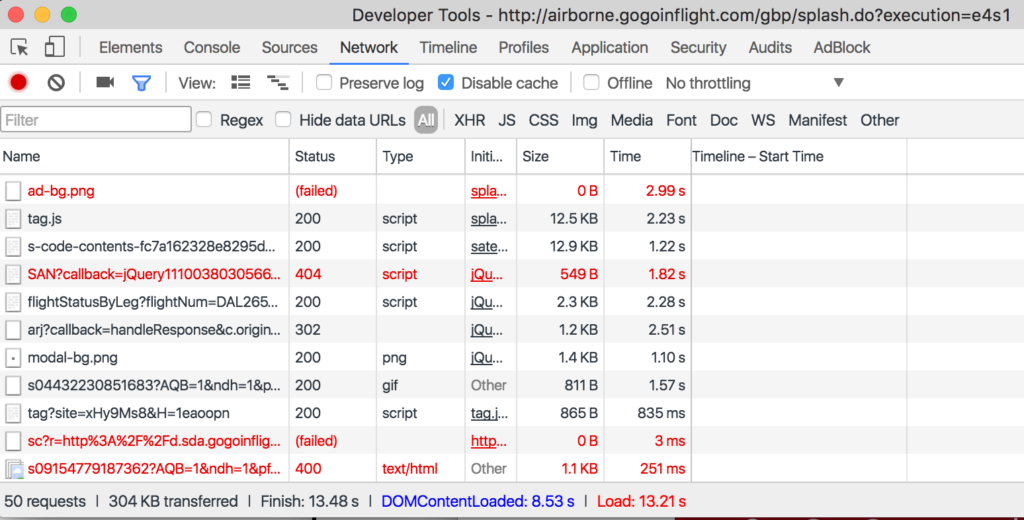Uncheck the Disable cache checkbox
Viewport: 1024px width, 520px height.
[445, 82]
